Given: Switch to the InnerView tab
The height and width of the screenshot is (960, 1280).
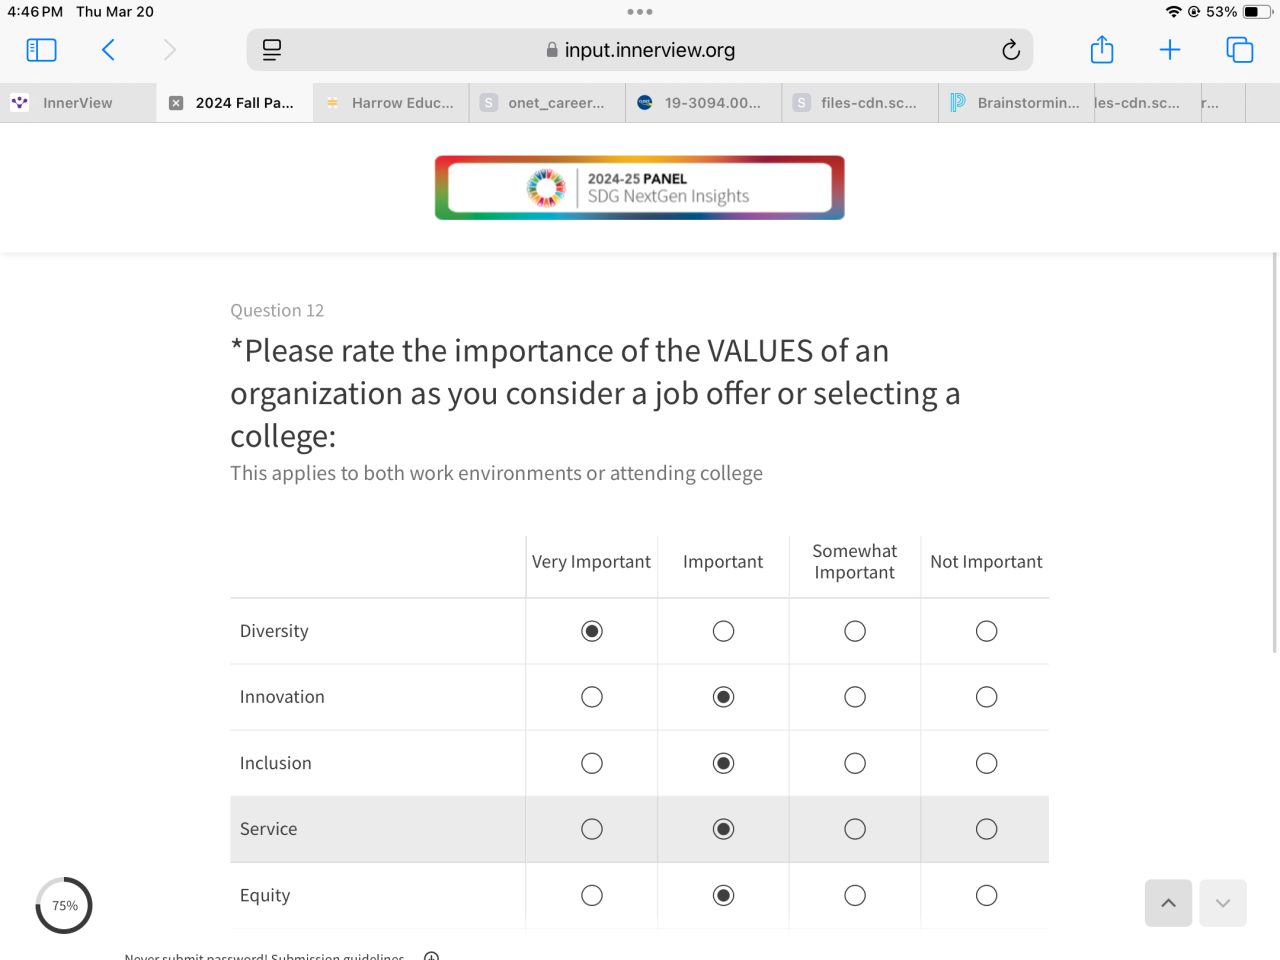Looking at the screenshot, I should click(77, 103).
